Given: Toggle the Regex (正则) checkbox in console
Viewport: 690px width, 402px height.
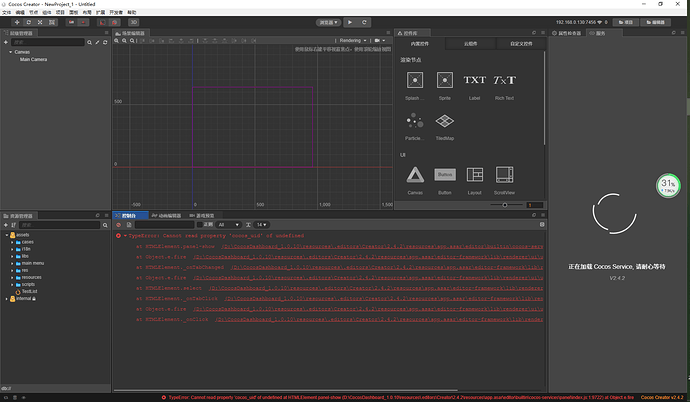Looking at the screenshot, I should click(x=199, y=224).
